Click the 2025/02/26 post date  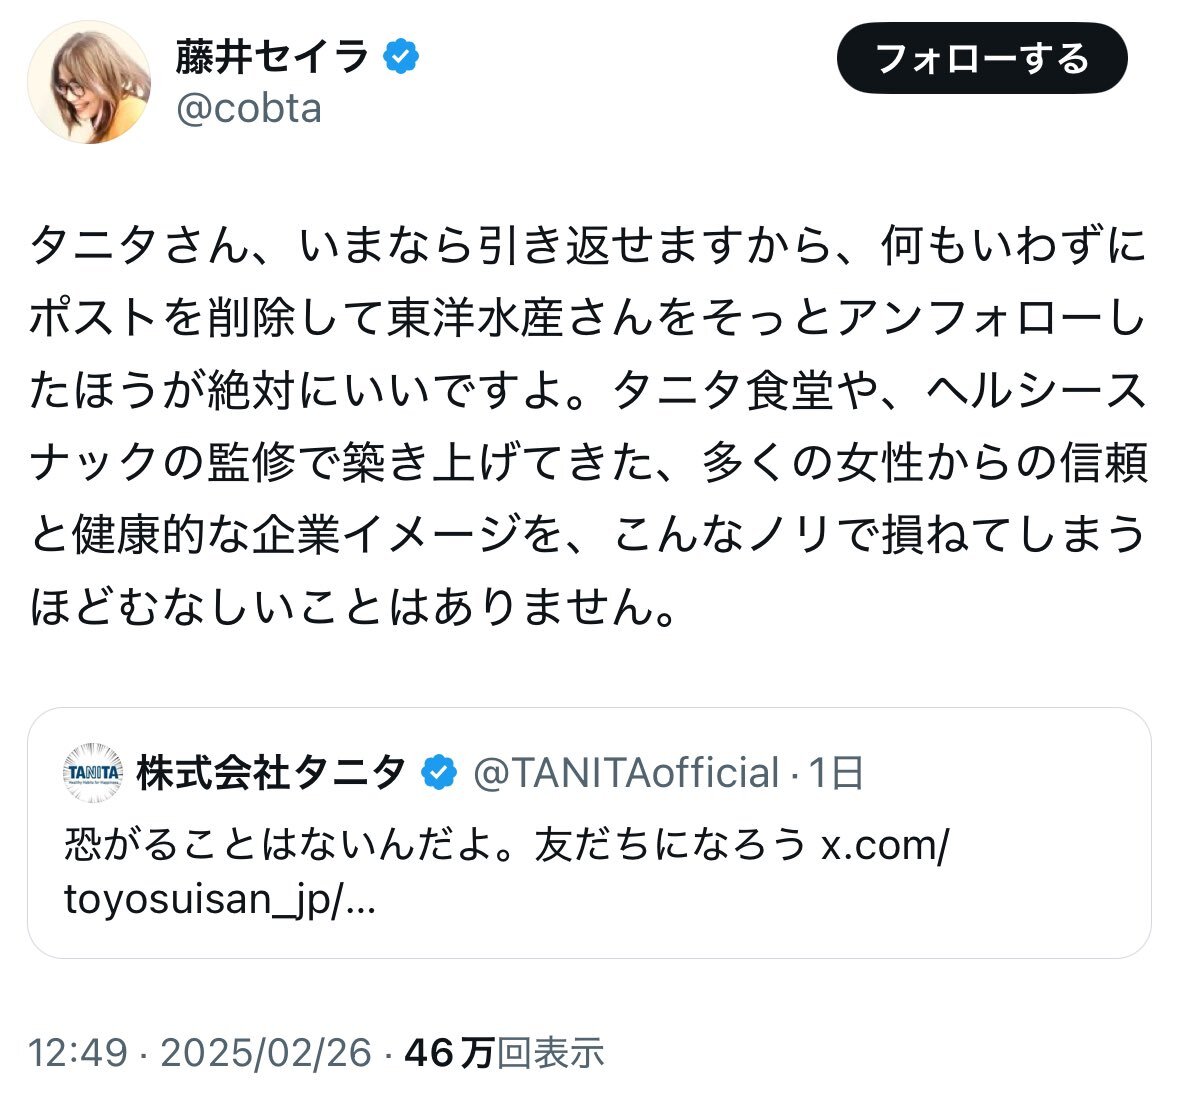pos(266,1052)
